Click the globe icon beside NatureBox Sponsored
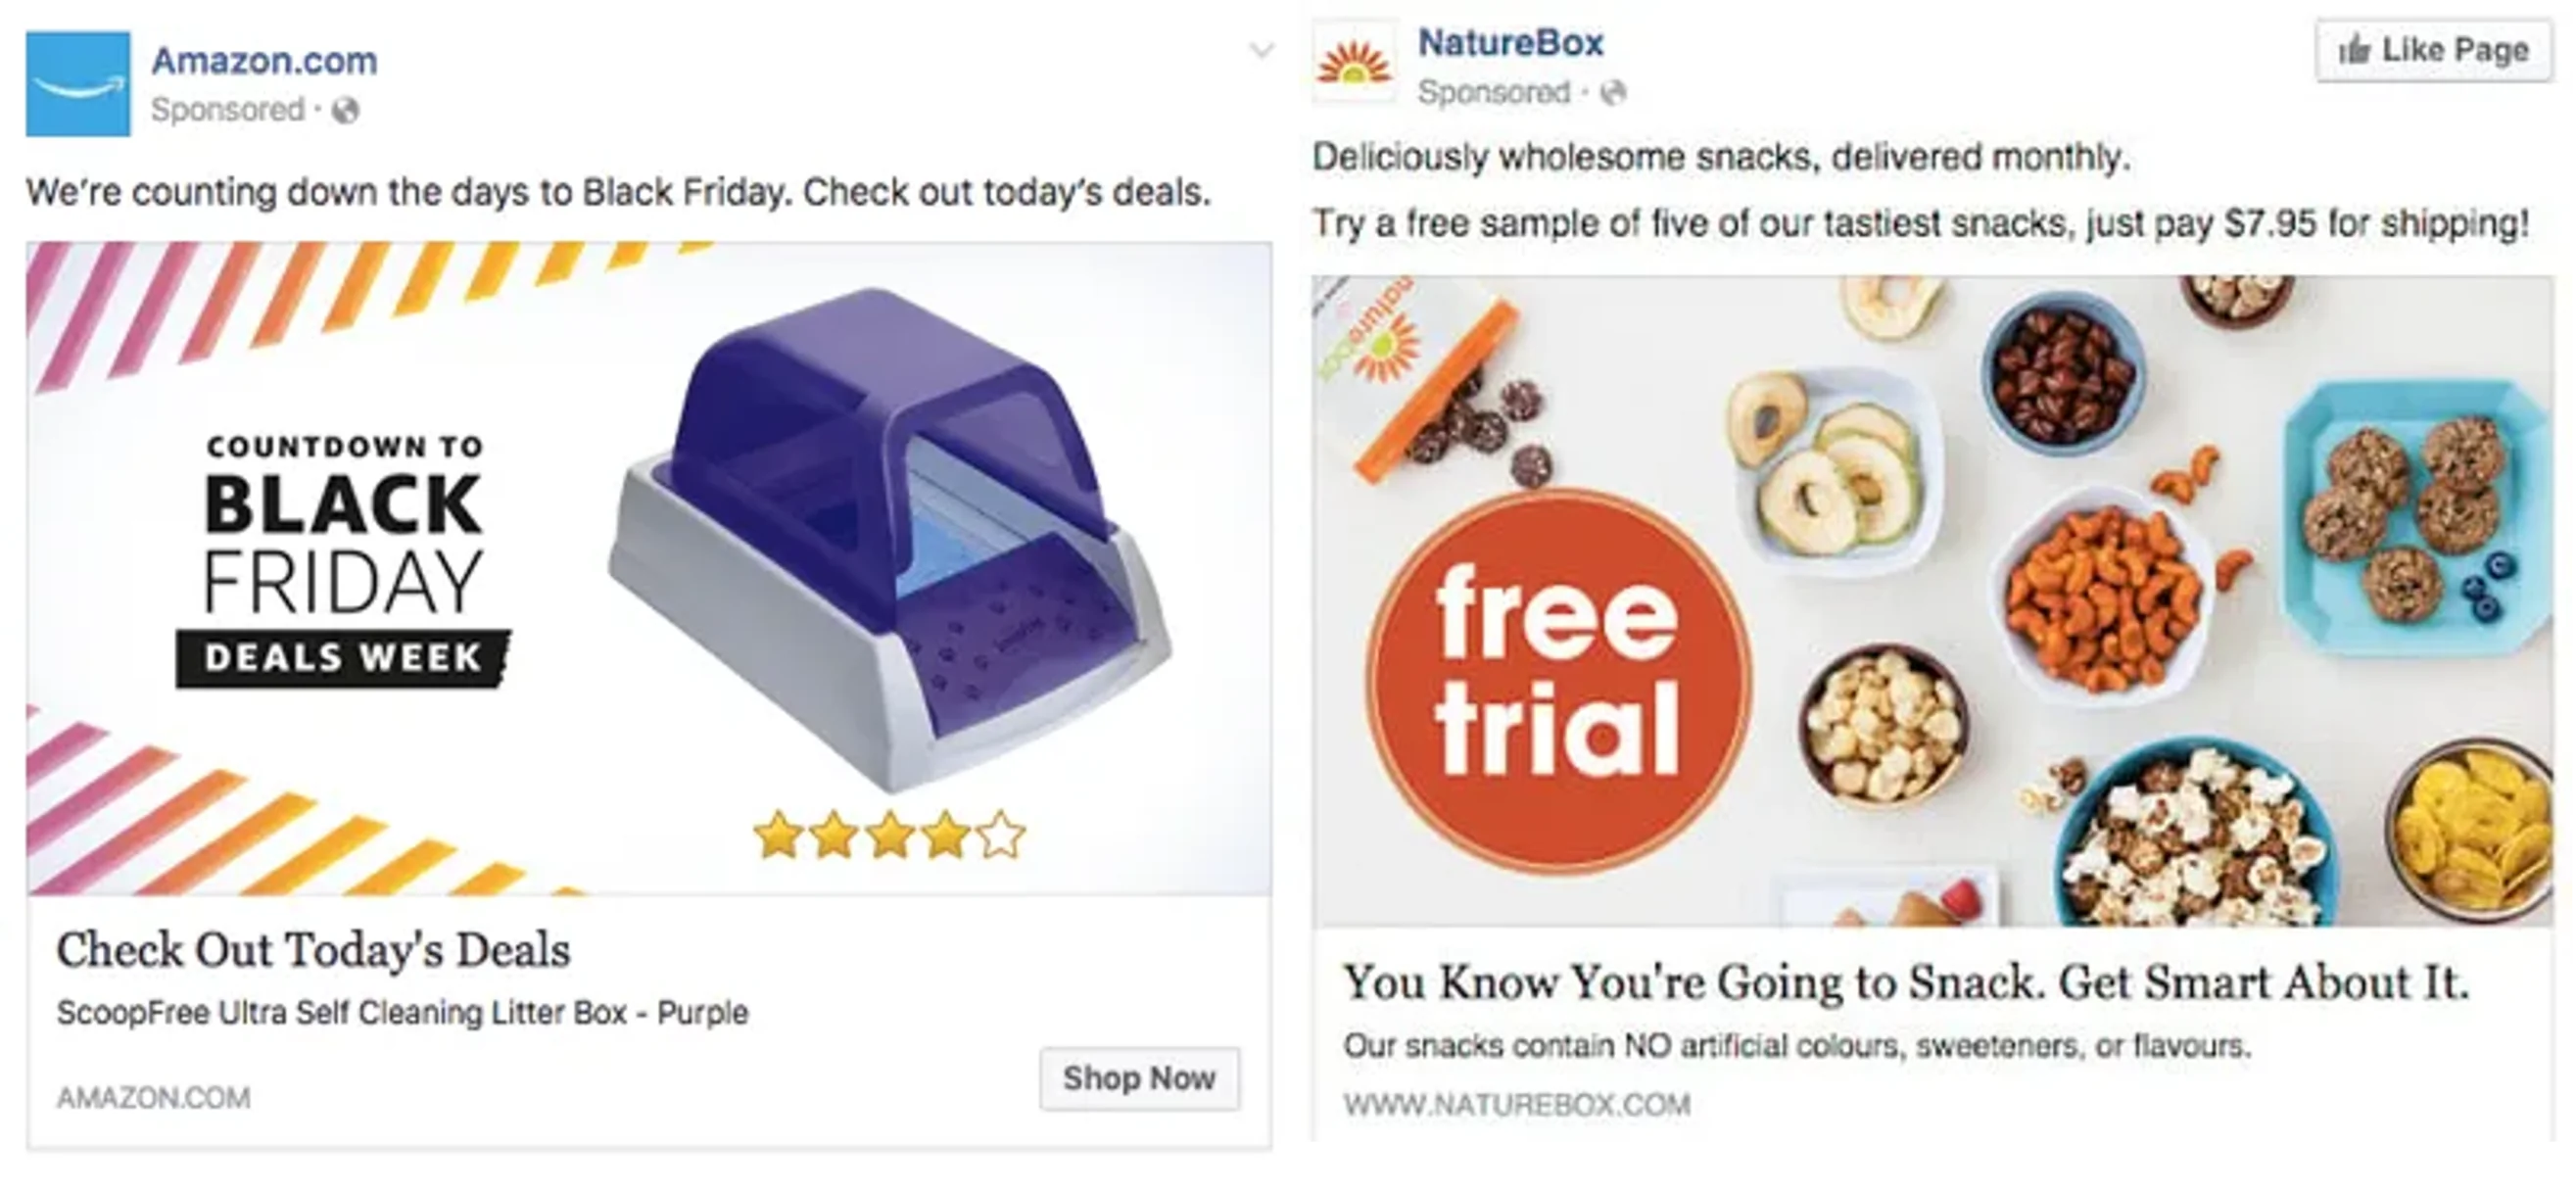This screenshot has height=1194, width=2576. coord(1613,93)
